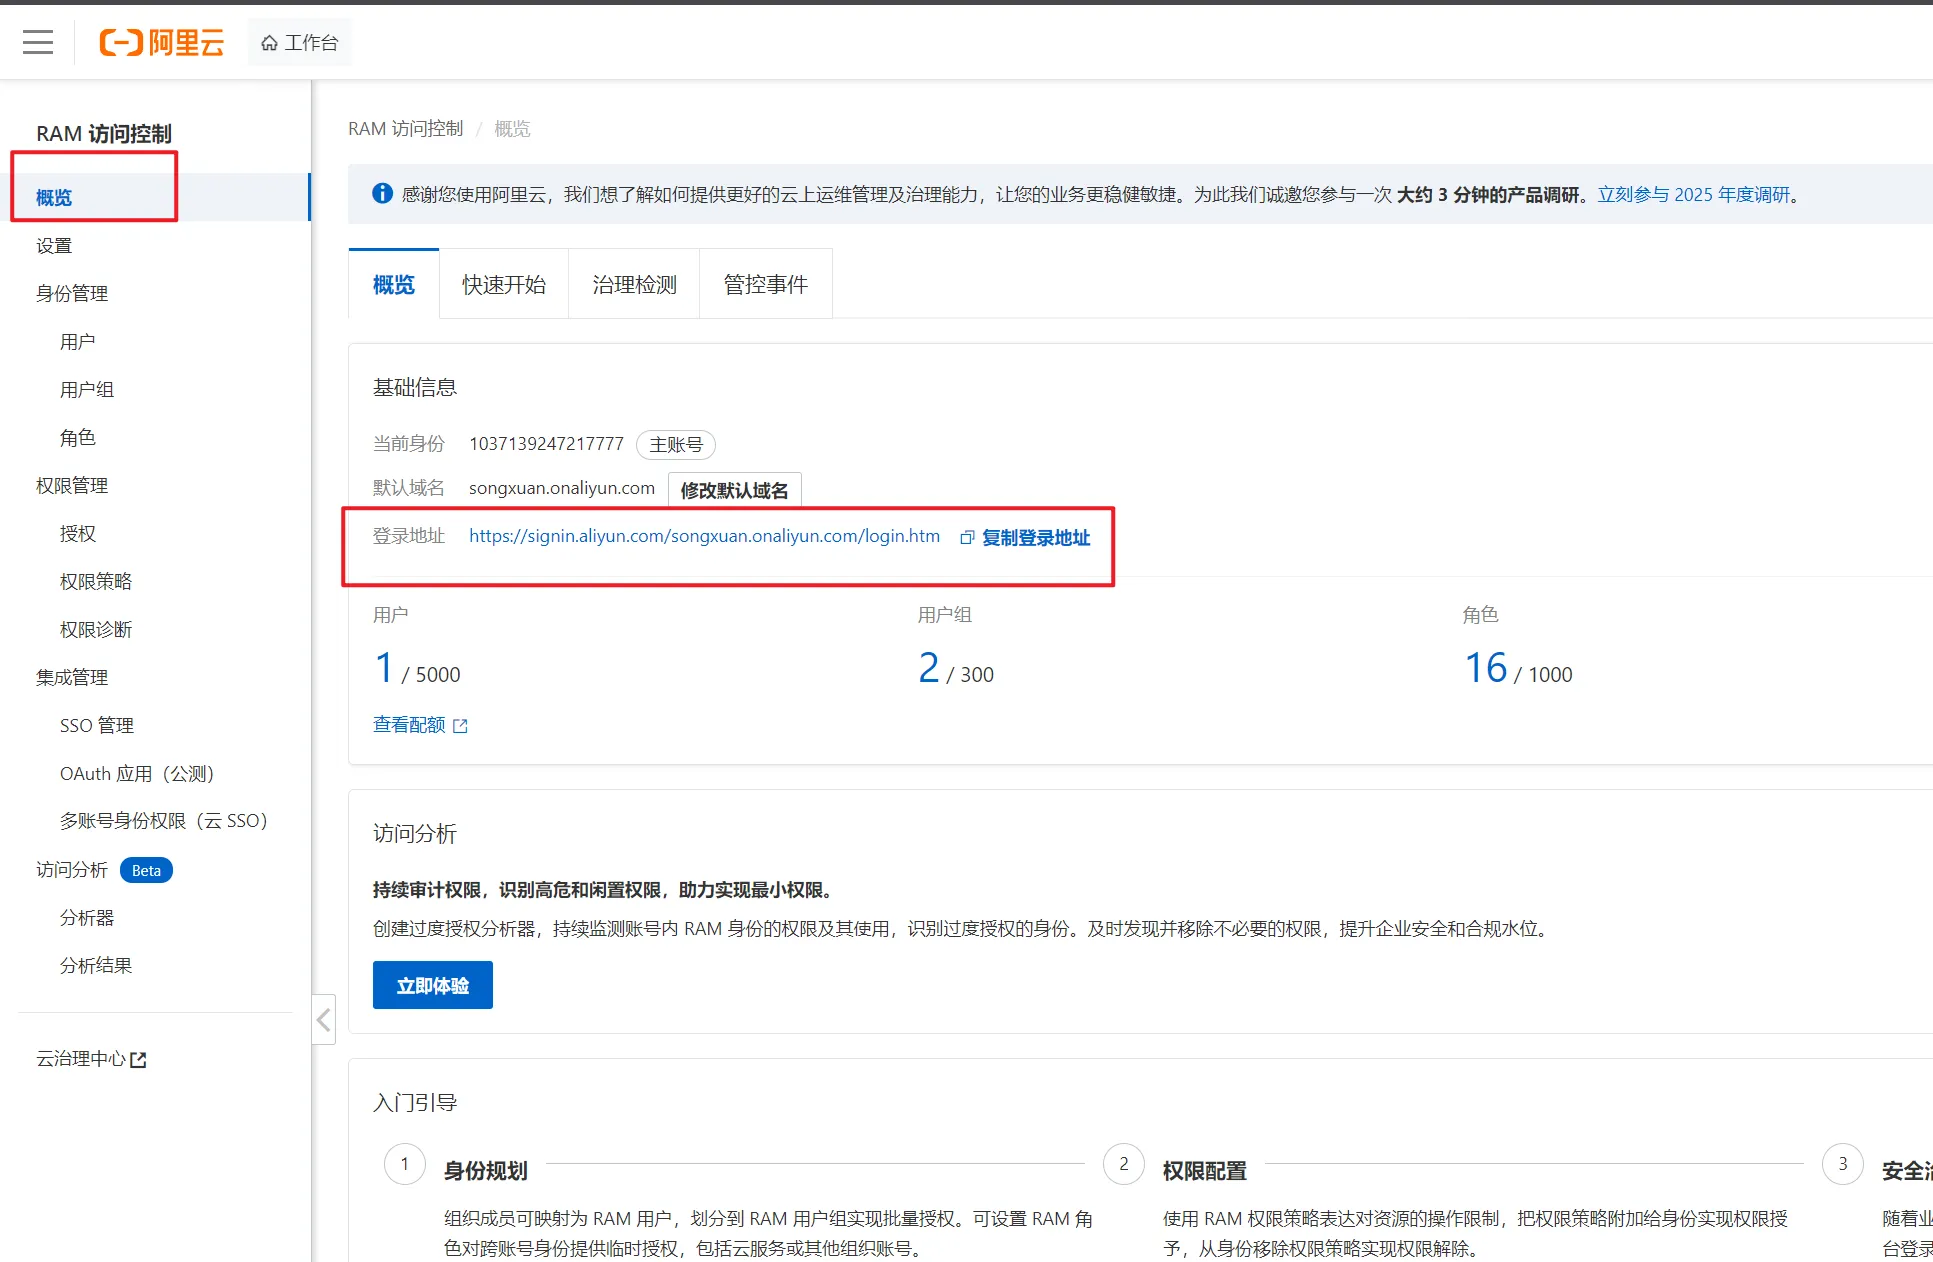Collapse the left sidebar with arrow handle
The height and width of the screenshot is (1262, 1933).
[x=323, y=1019]
